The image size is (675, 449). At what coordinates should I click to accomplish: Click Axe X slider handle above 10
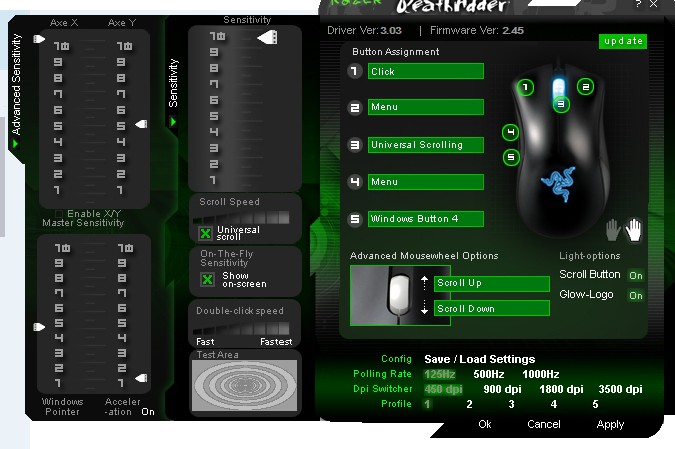[x=39, y=39]
